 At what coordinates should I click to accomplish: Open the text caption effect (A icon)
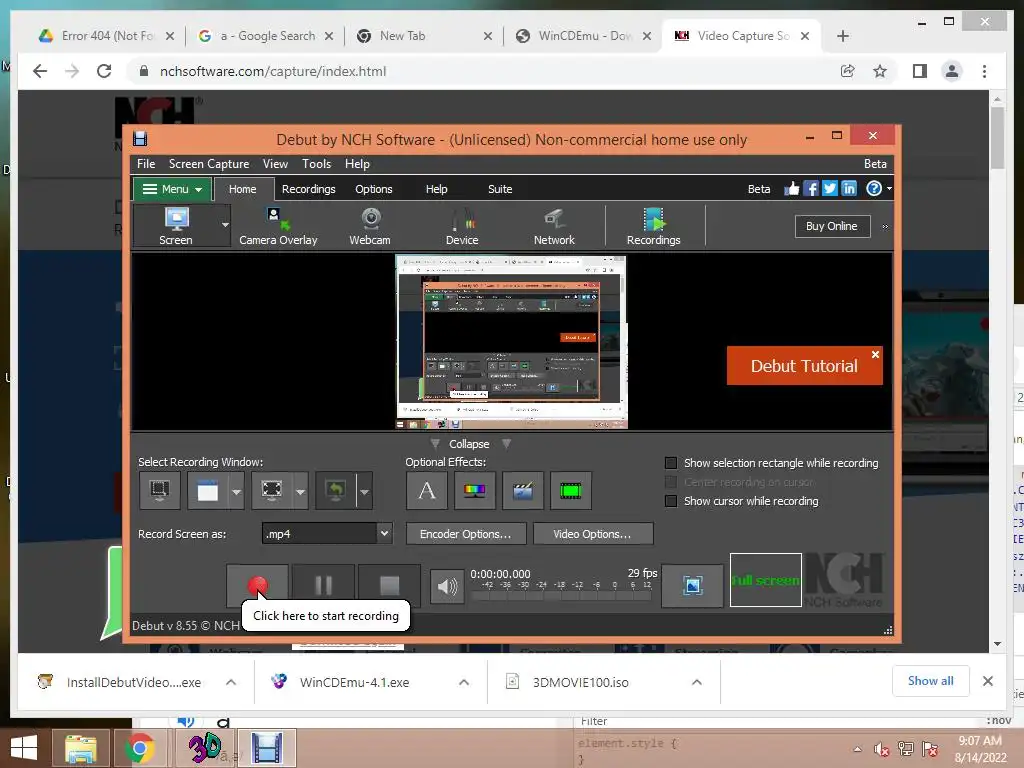[426, 490]
